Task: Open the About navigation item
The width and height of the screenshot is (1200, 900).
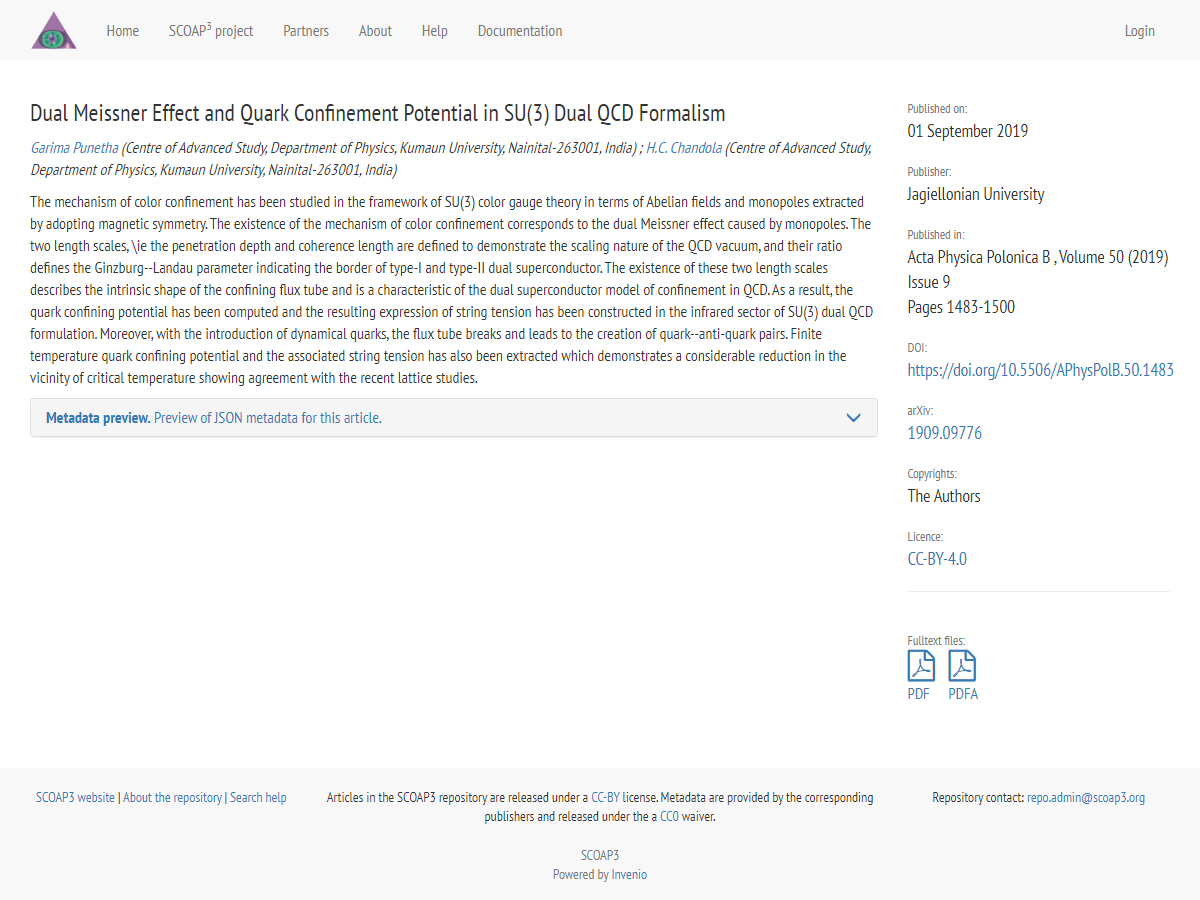Action: point(375,31)
